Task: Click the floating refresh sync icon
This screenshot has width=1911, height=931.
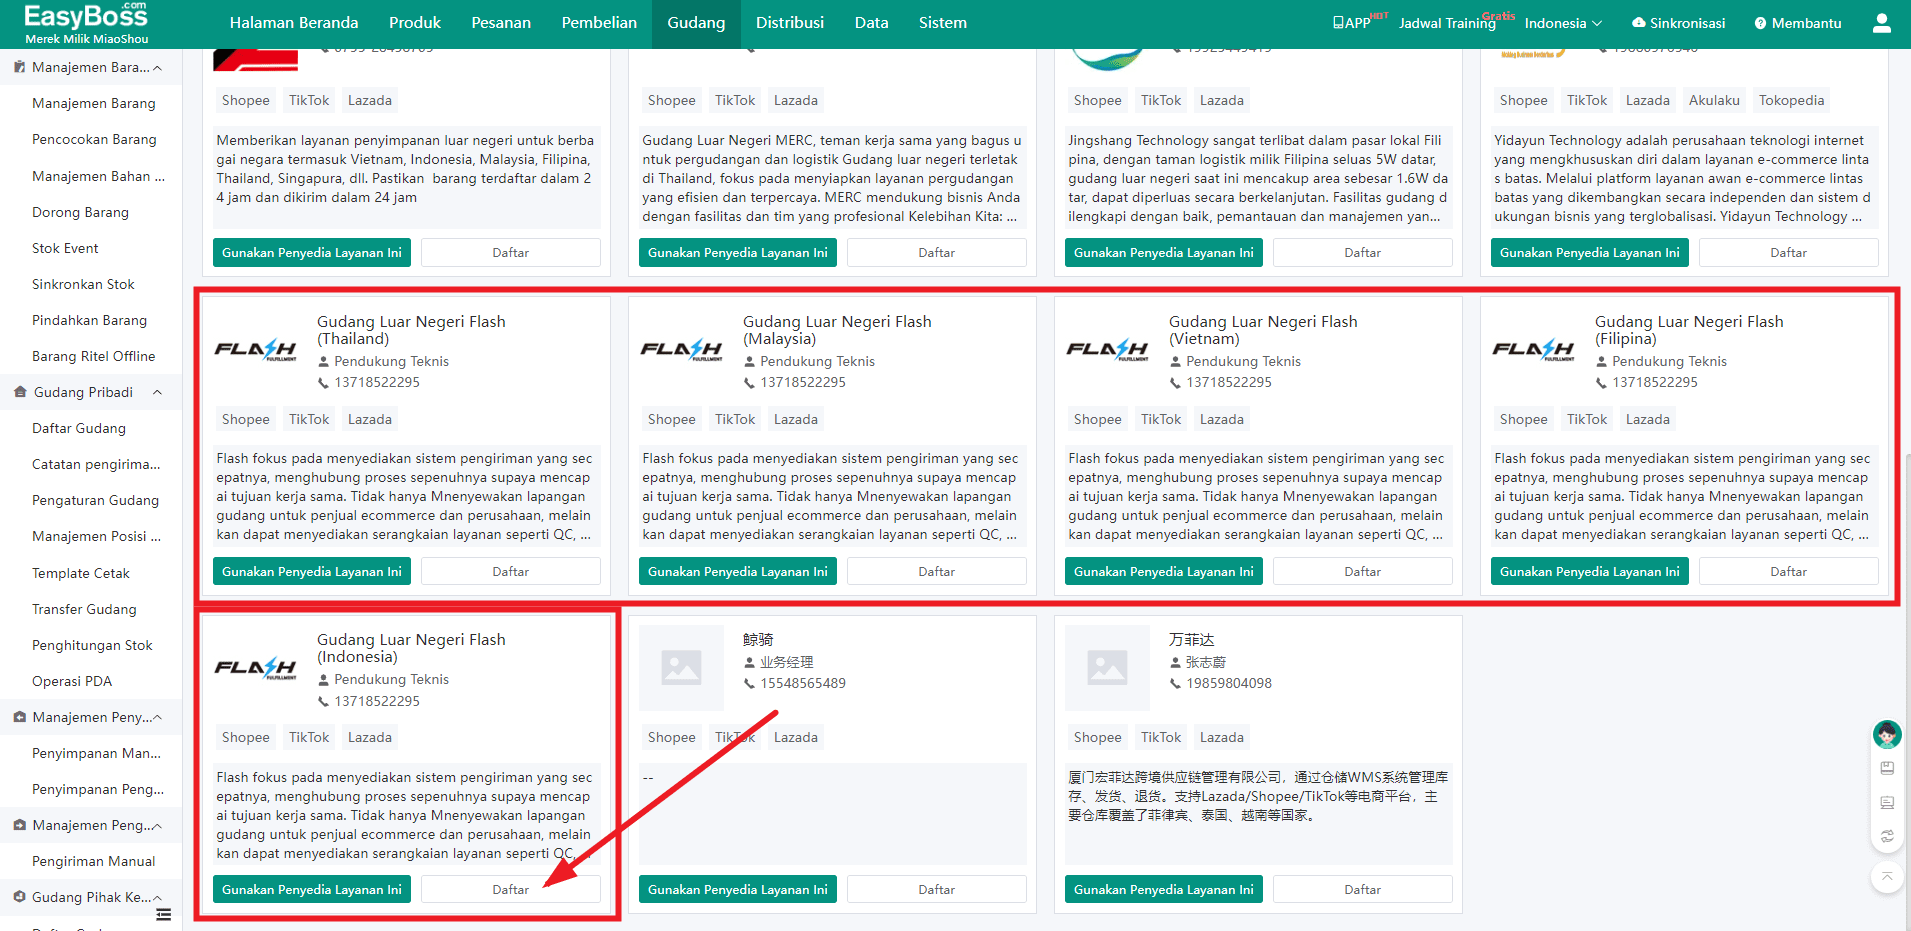Action: click(1887, 836)
